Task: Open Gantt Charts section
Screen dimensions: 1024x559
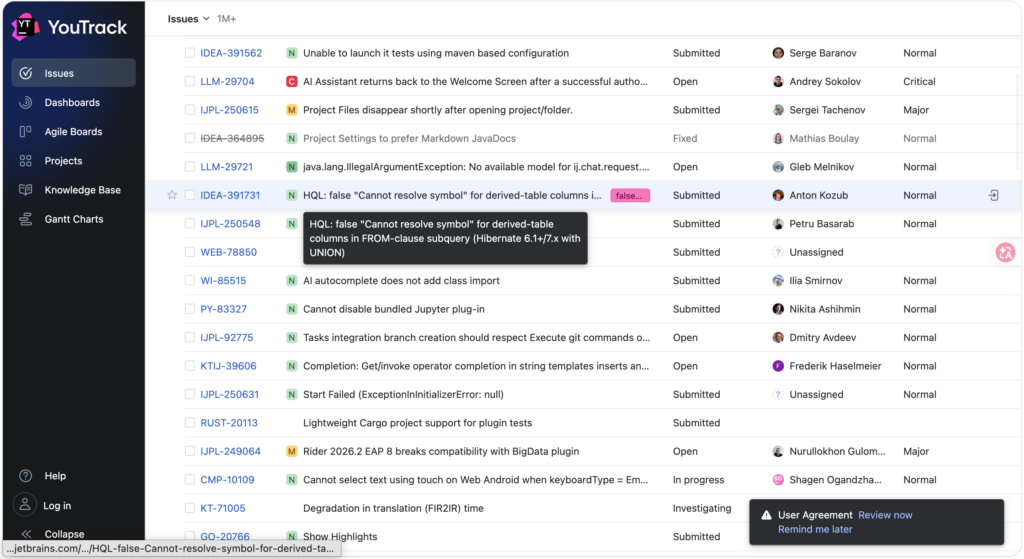Action: pos(73,219)
